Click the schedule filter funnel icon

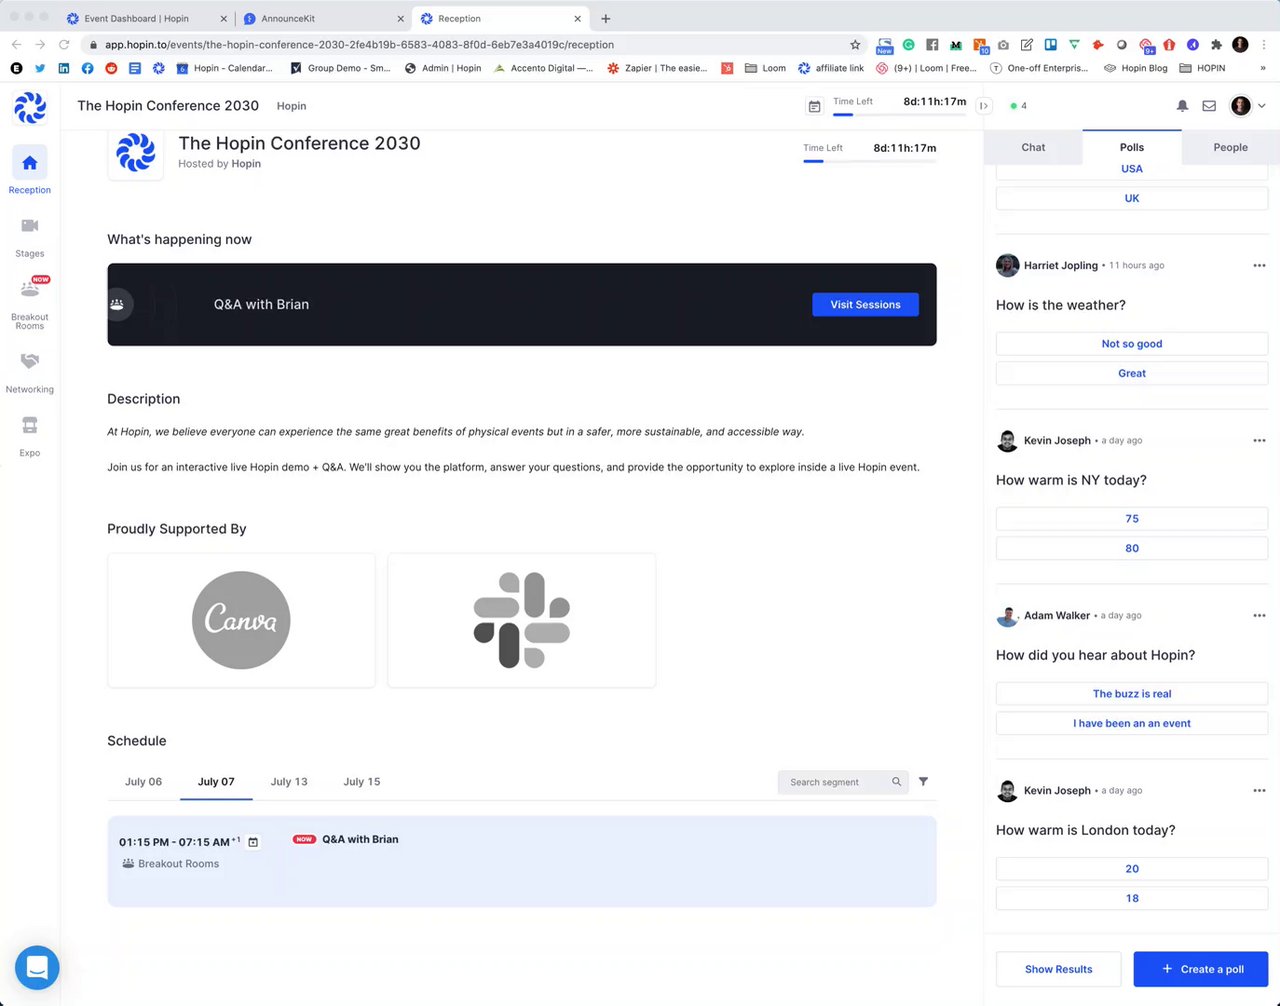point(923,782)
